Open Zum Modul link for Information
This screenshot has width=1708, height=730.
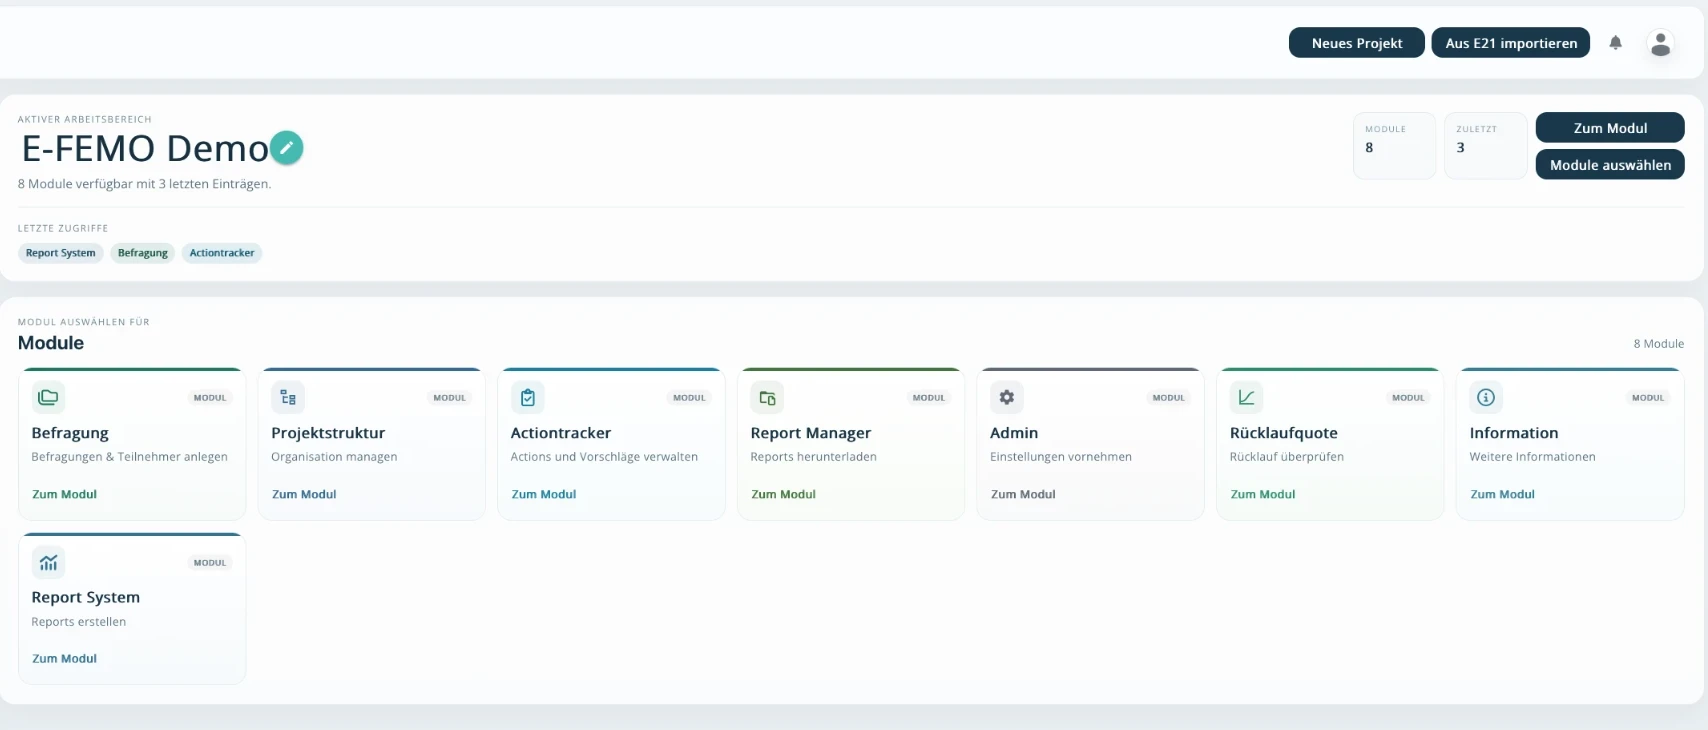point(1503,494)
